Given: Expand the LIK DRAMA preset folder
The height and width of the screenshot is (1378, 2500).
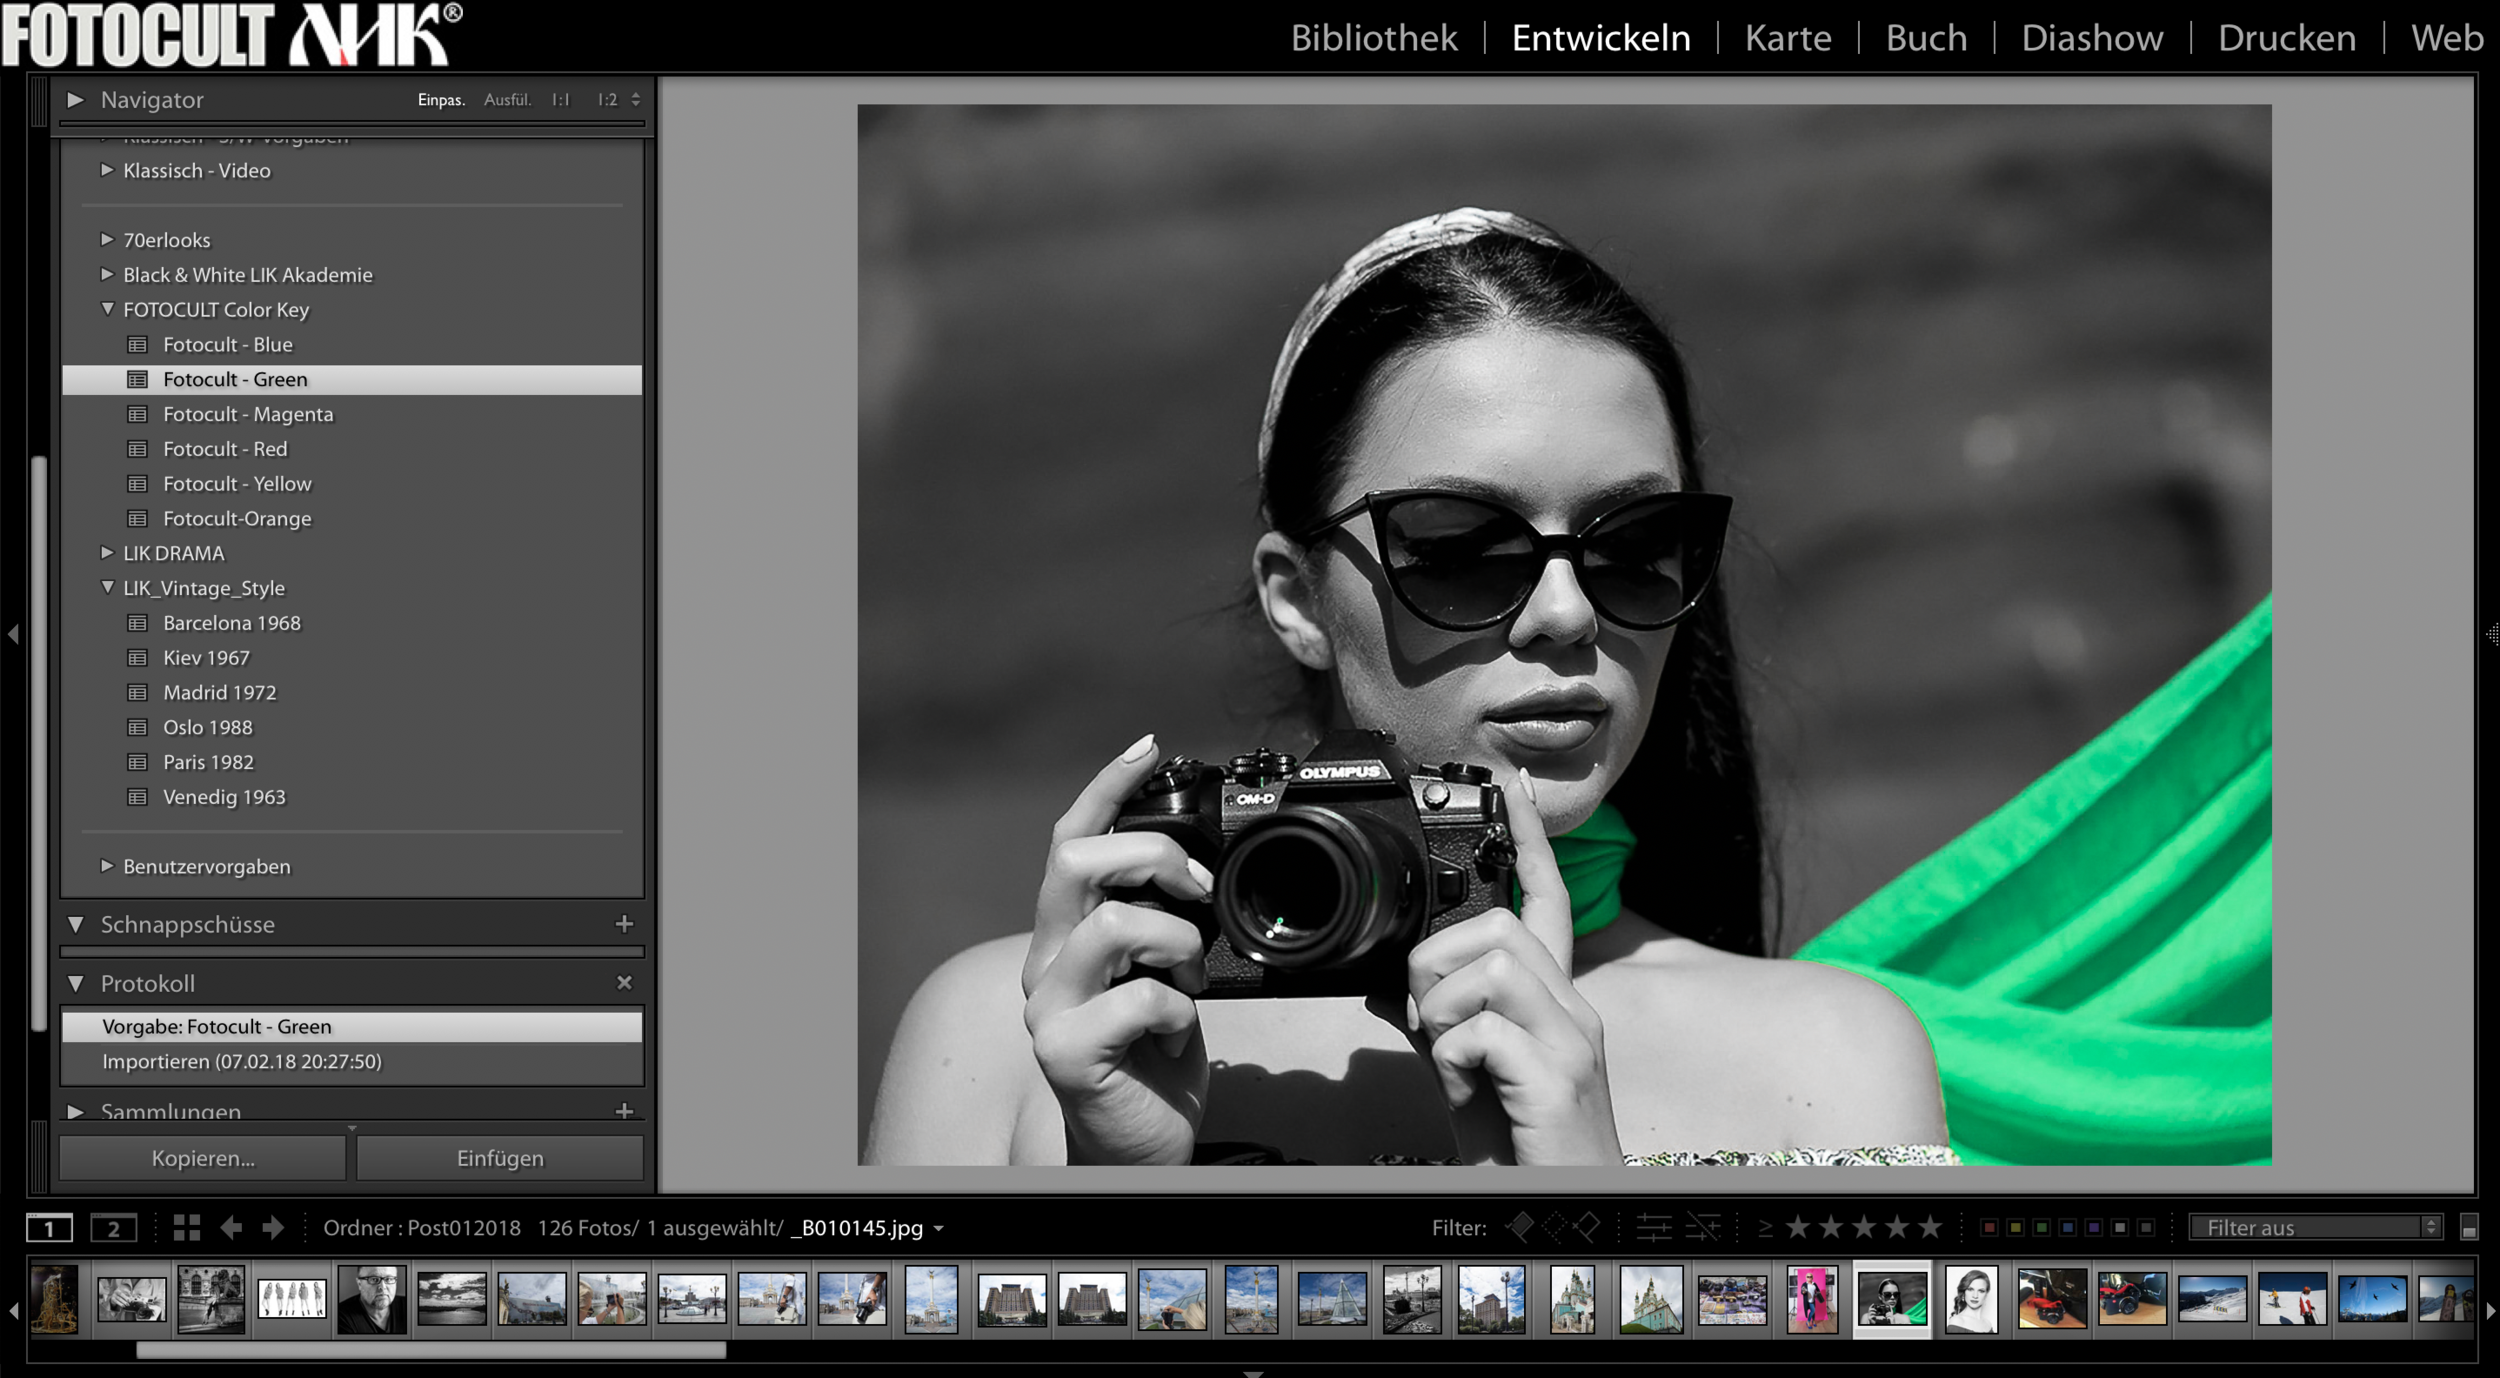Looking at the screenshot, I should (107, 552).
